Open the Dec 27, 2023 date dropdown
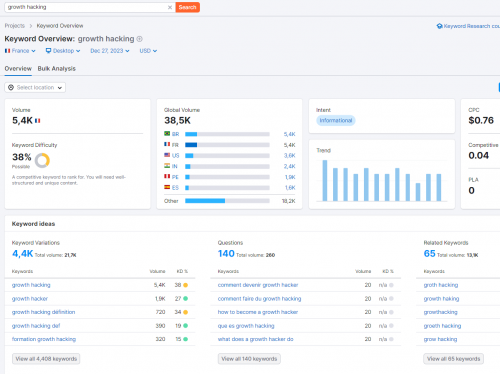The height and width of the screenshot is (374, 500). click(110, 51)
